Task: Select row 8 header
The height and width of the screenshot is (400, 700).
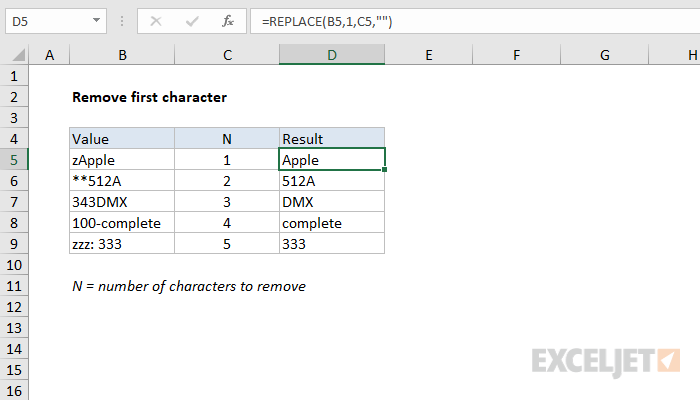Action: point(14,223)
